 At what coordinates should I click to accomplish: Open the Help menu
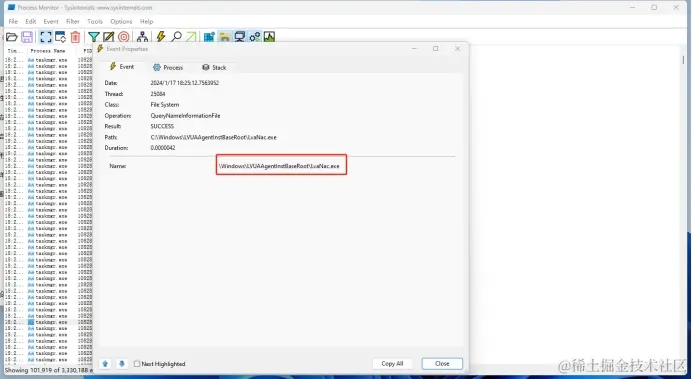[146, 21]
